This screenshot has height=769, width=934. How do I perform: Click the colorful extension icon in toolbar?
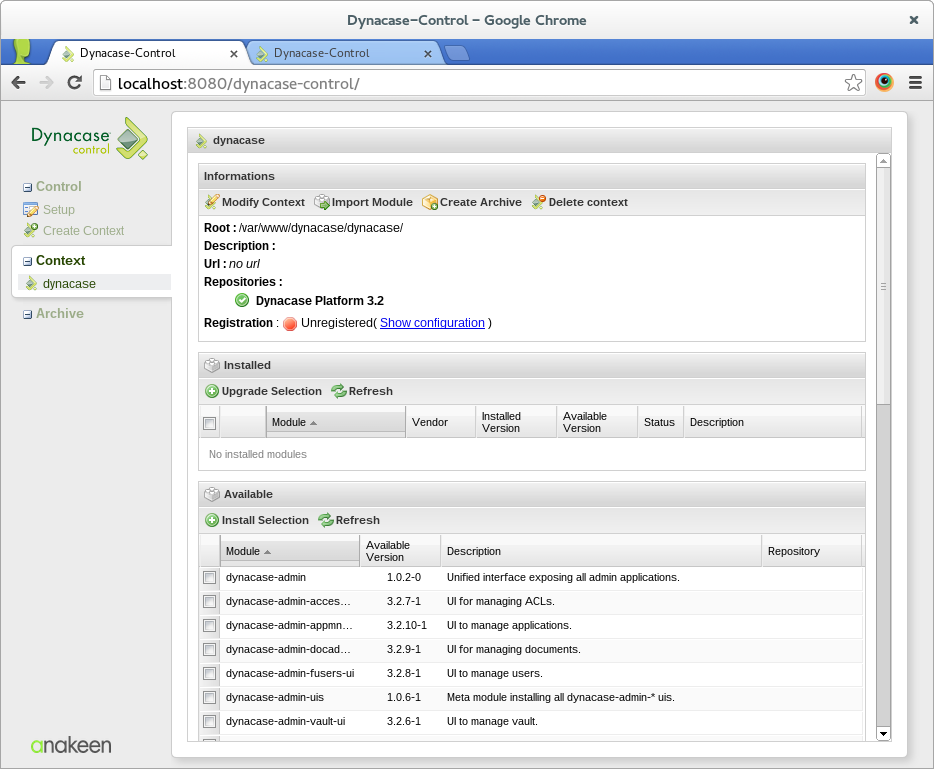click(x=884, y=82)
